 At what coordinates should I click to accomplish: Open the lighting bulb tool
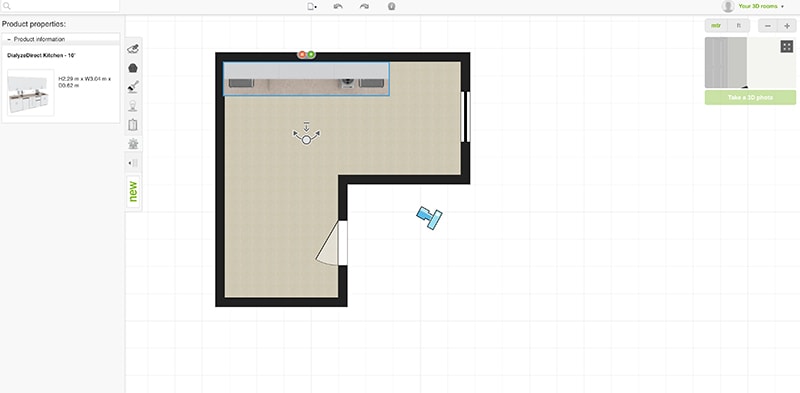[x=133, y=106]
